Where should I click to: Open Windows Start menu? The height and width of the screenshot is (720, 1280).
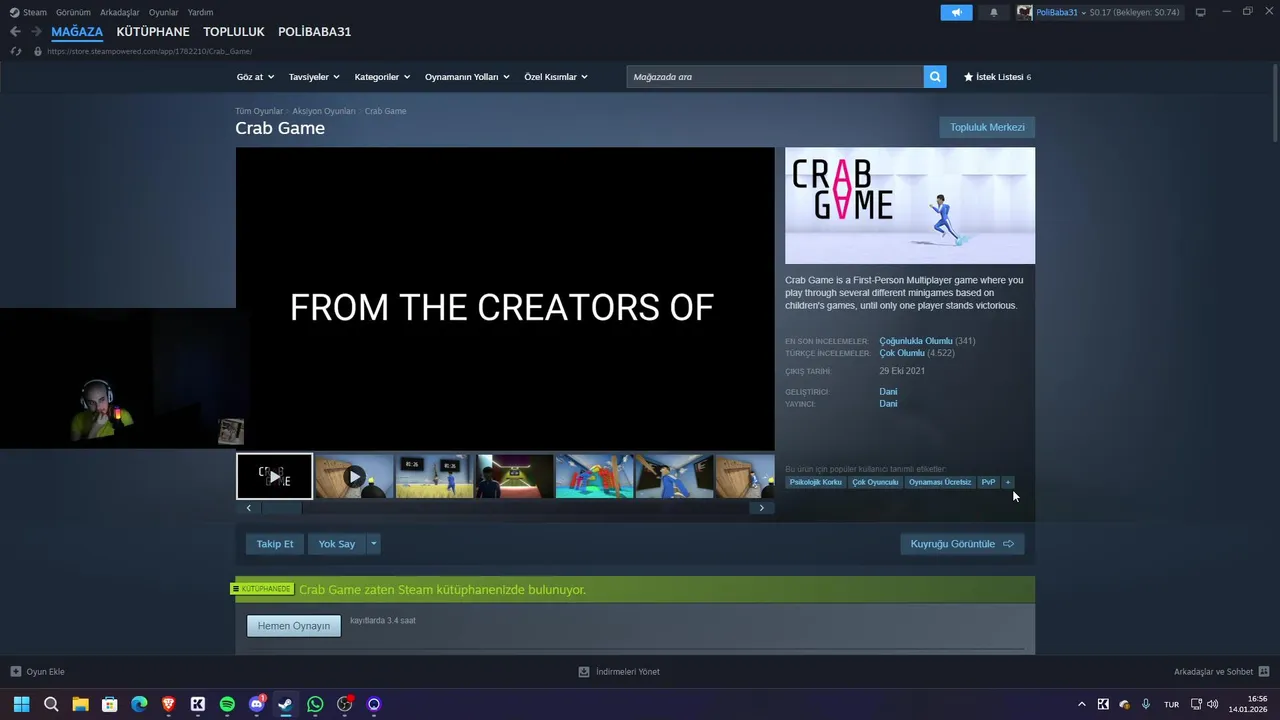pyautogui.click(x=21, y=704)
